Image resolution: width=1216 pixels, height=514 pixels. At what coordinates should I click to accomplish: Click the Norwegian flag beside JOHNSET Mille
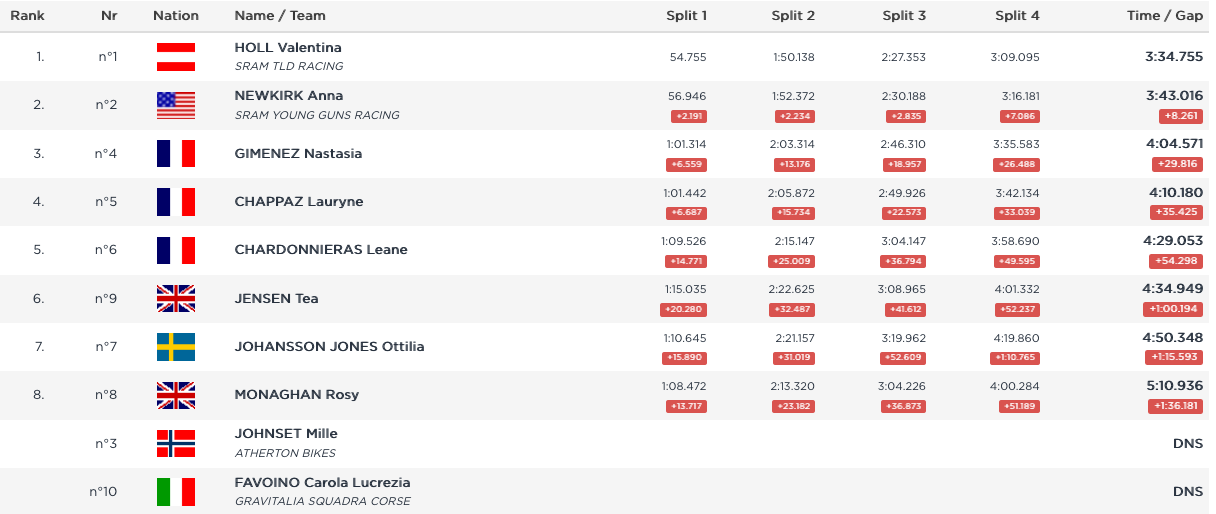(176, 443)
